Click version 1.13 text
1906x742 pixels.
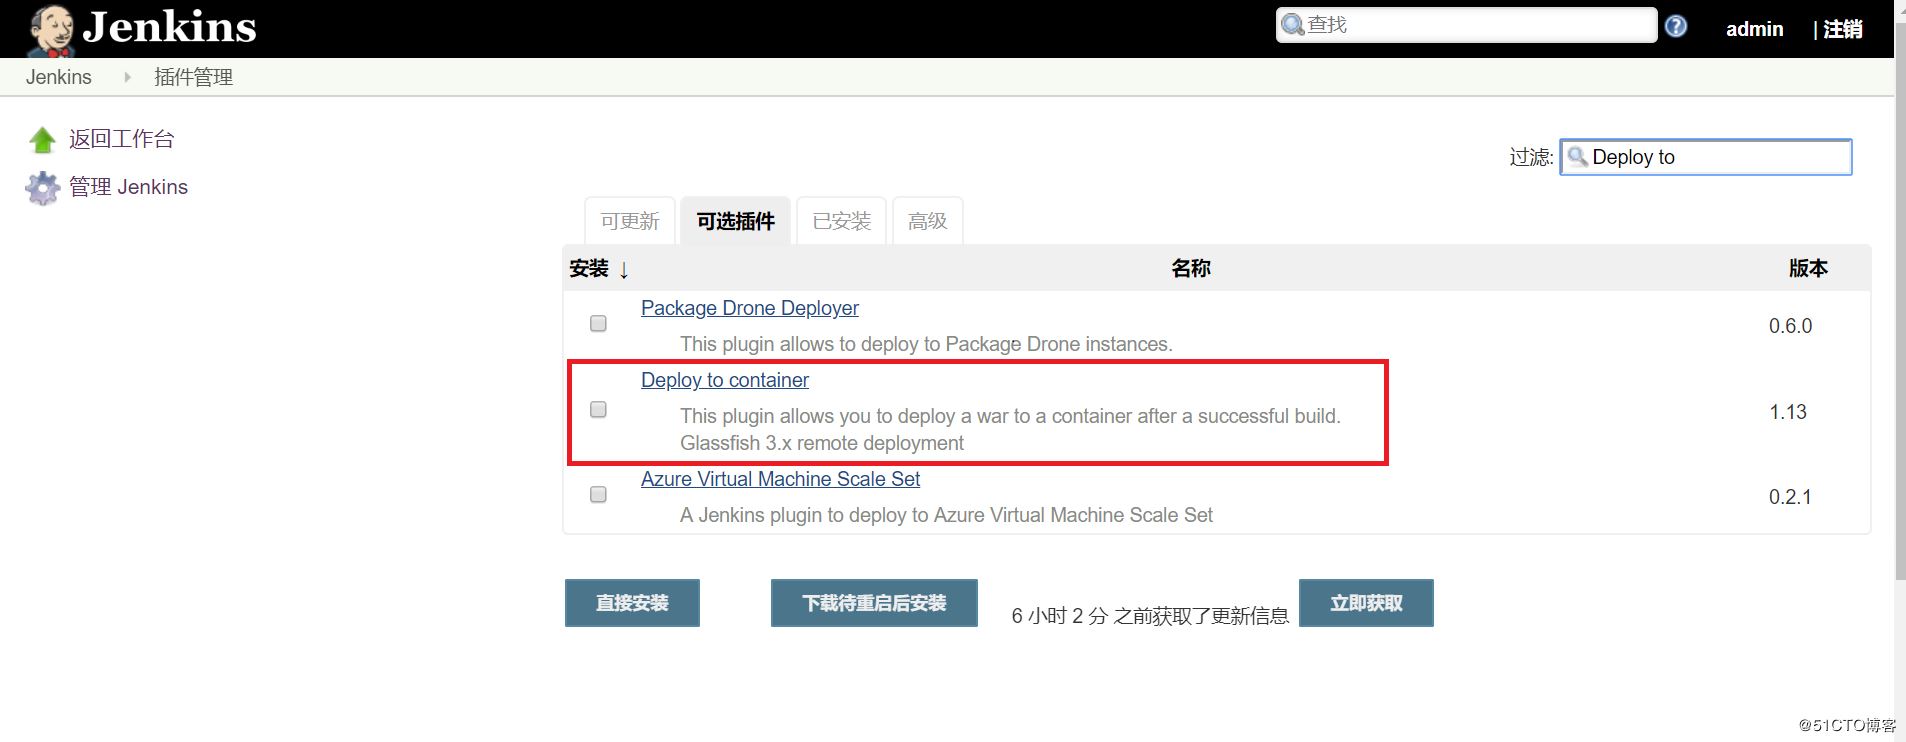1788,412
